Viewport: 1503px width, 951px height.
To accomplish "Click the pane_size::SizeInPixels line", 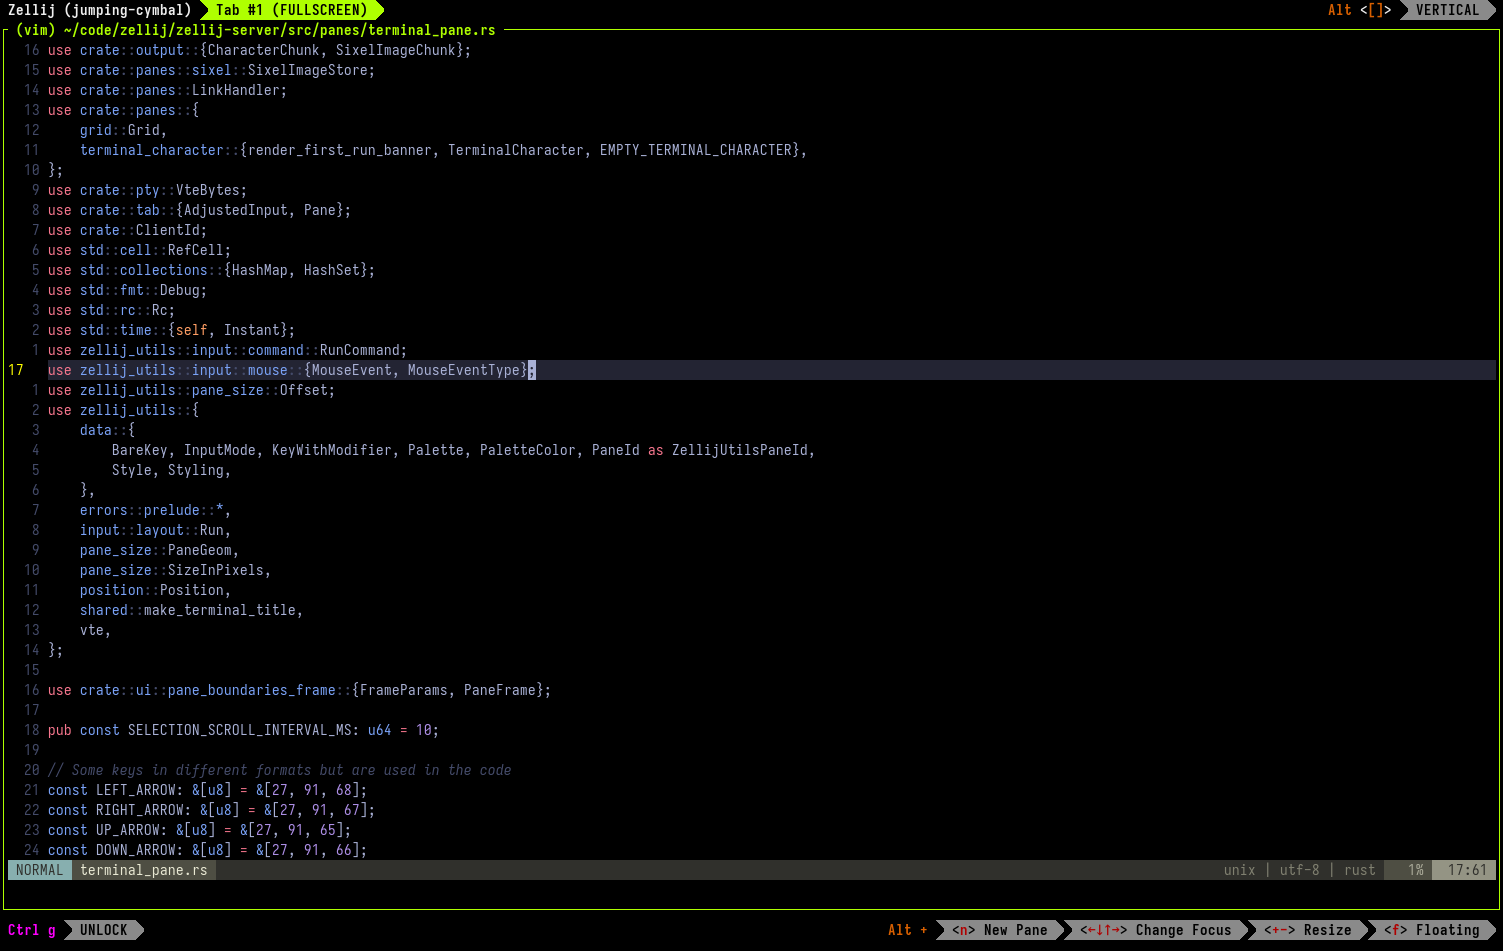I will (x=176, y=570).
